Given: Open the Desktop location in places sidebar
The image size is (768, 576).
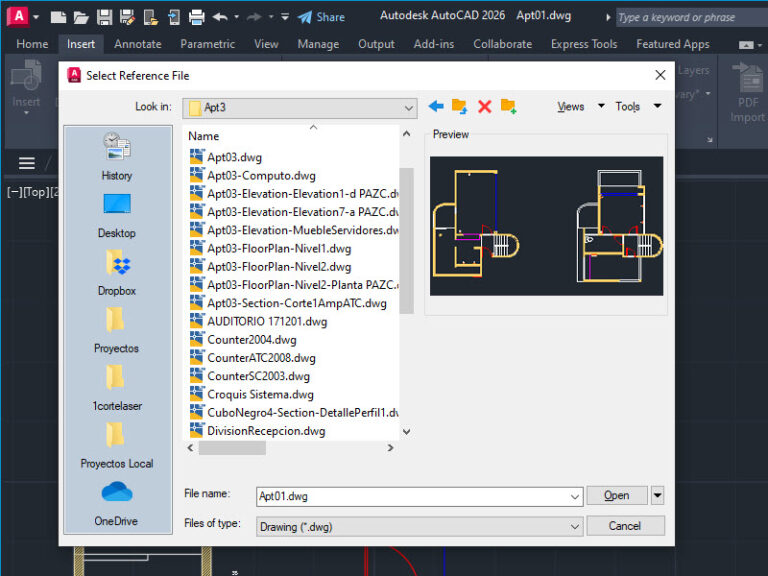Looking at the screenshot, I should point(117,216).
